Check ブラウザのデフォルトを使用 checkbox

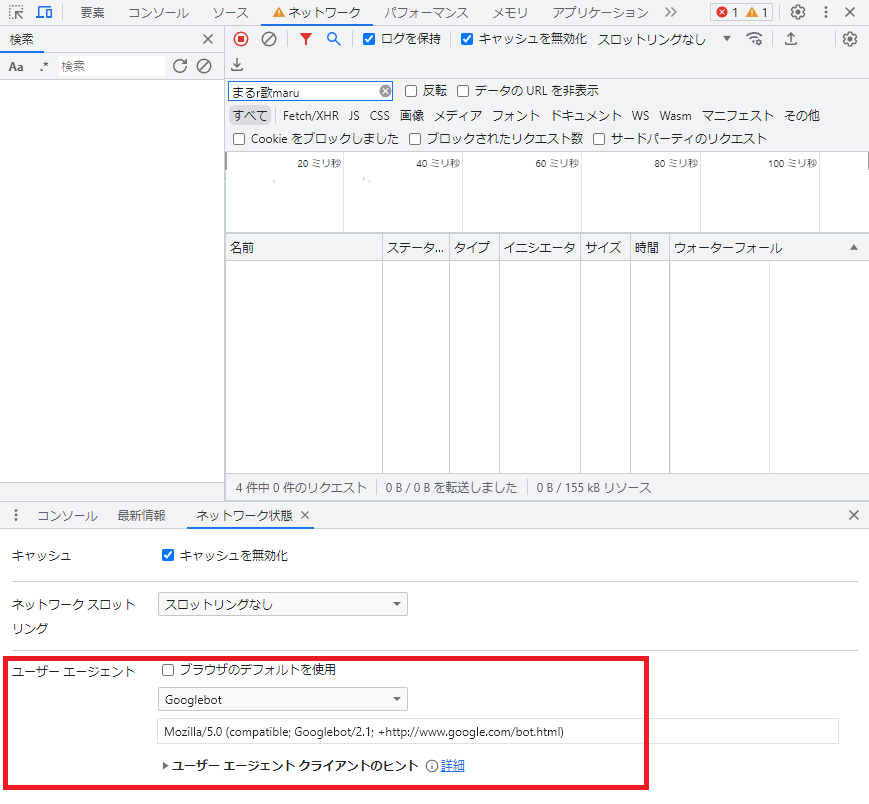click(x=168, y=669)
